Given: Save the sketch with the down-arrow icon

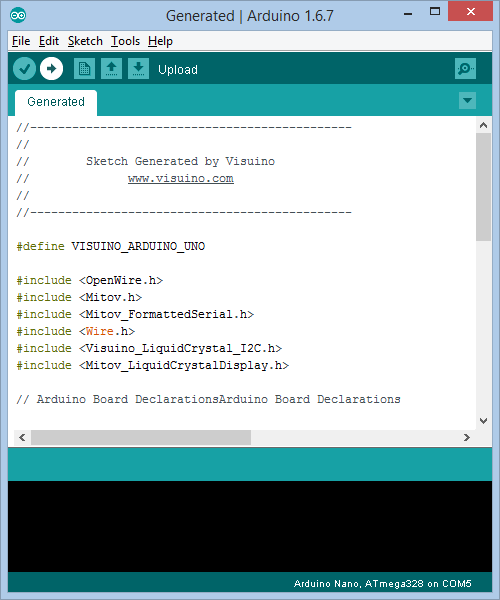Looking at the screenshot, I should [x=138, y=69].
